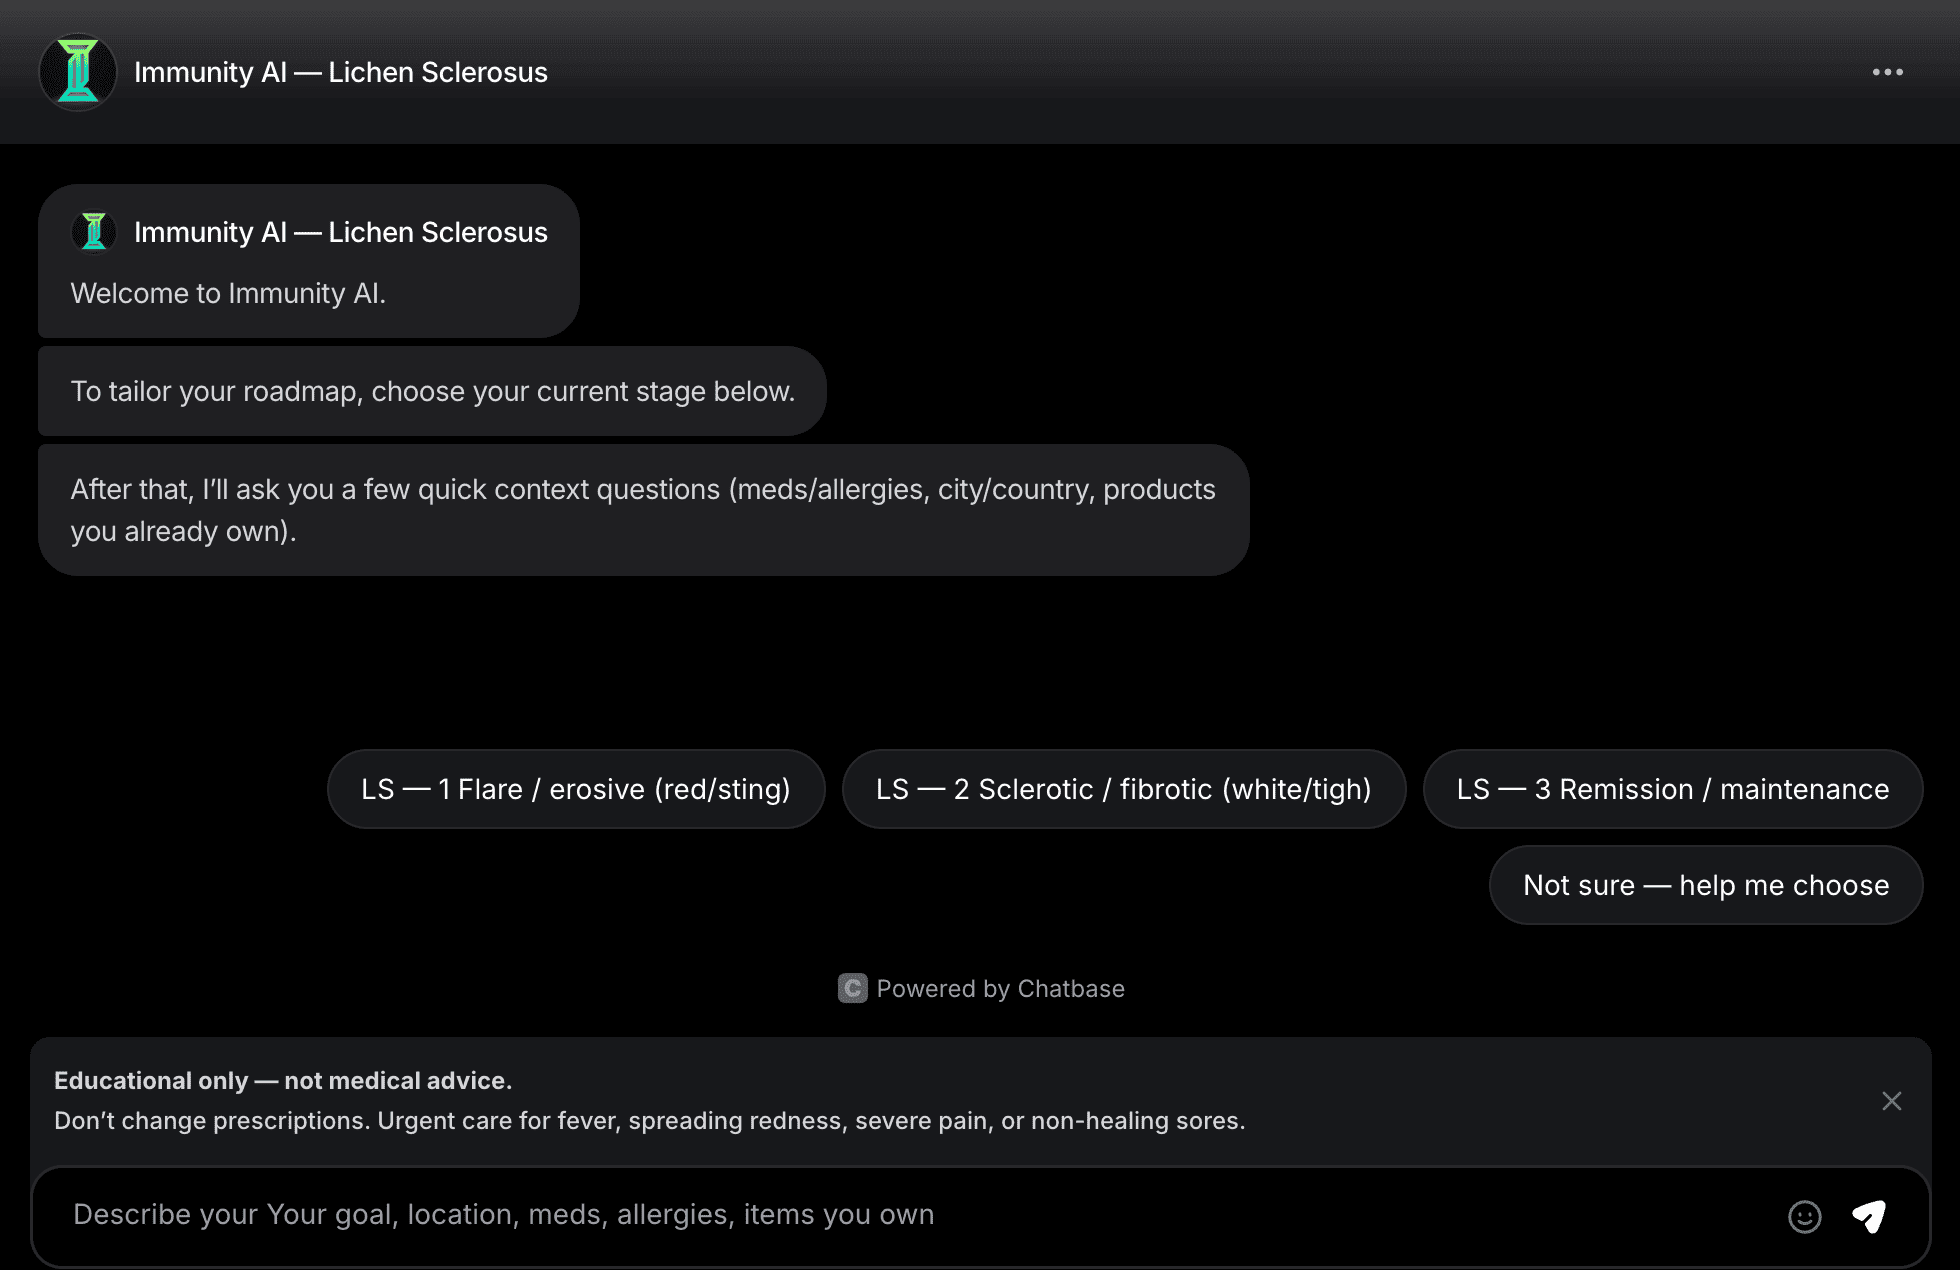
Task: Click the 'Don't change prescriptions' disclaimer text
Action: (x=649, y=1120)
